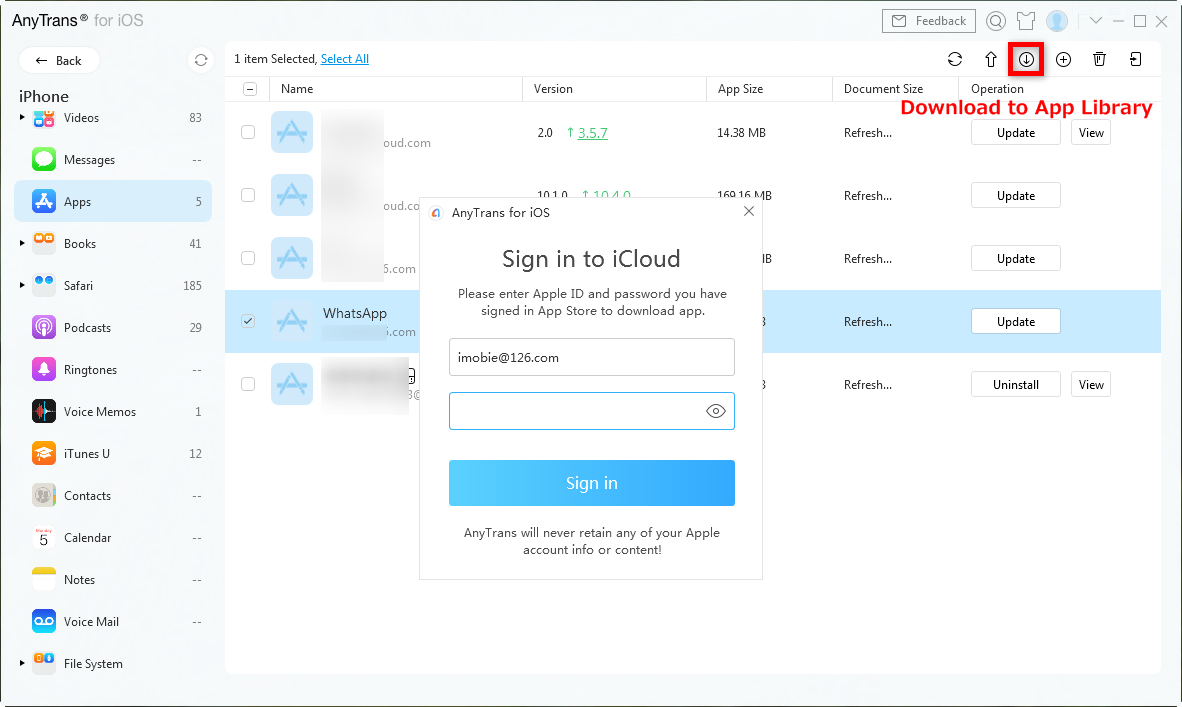This screenshot has width=1182, height=707.
Task: Click the Feedback button
Action: [x=929, y=21]
